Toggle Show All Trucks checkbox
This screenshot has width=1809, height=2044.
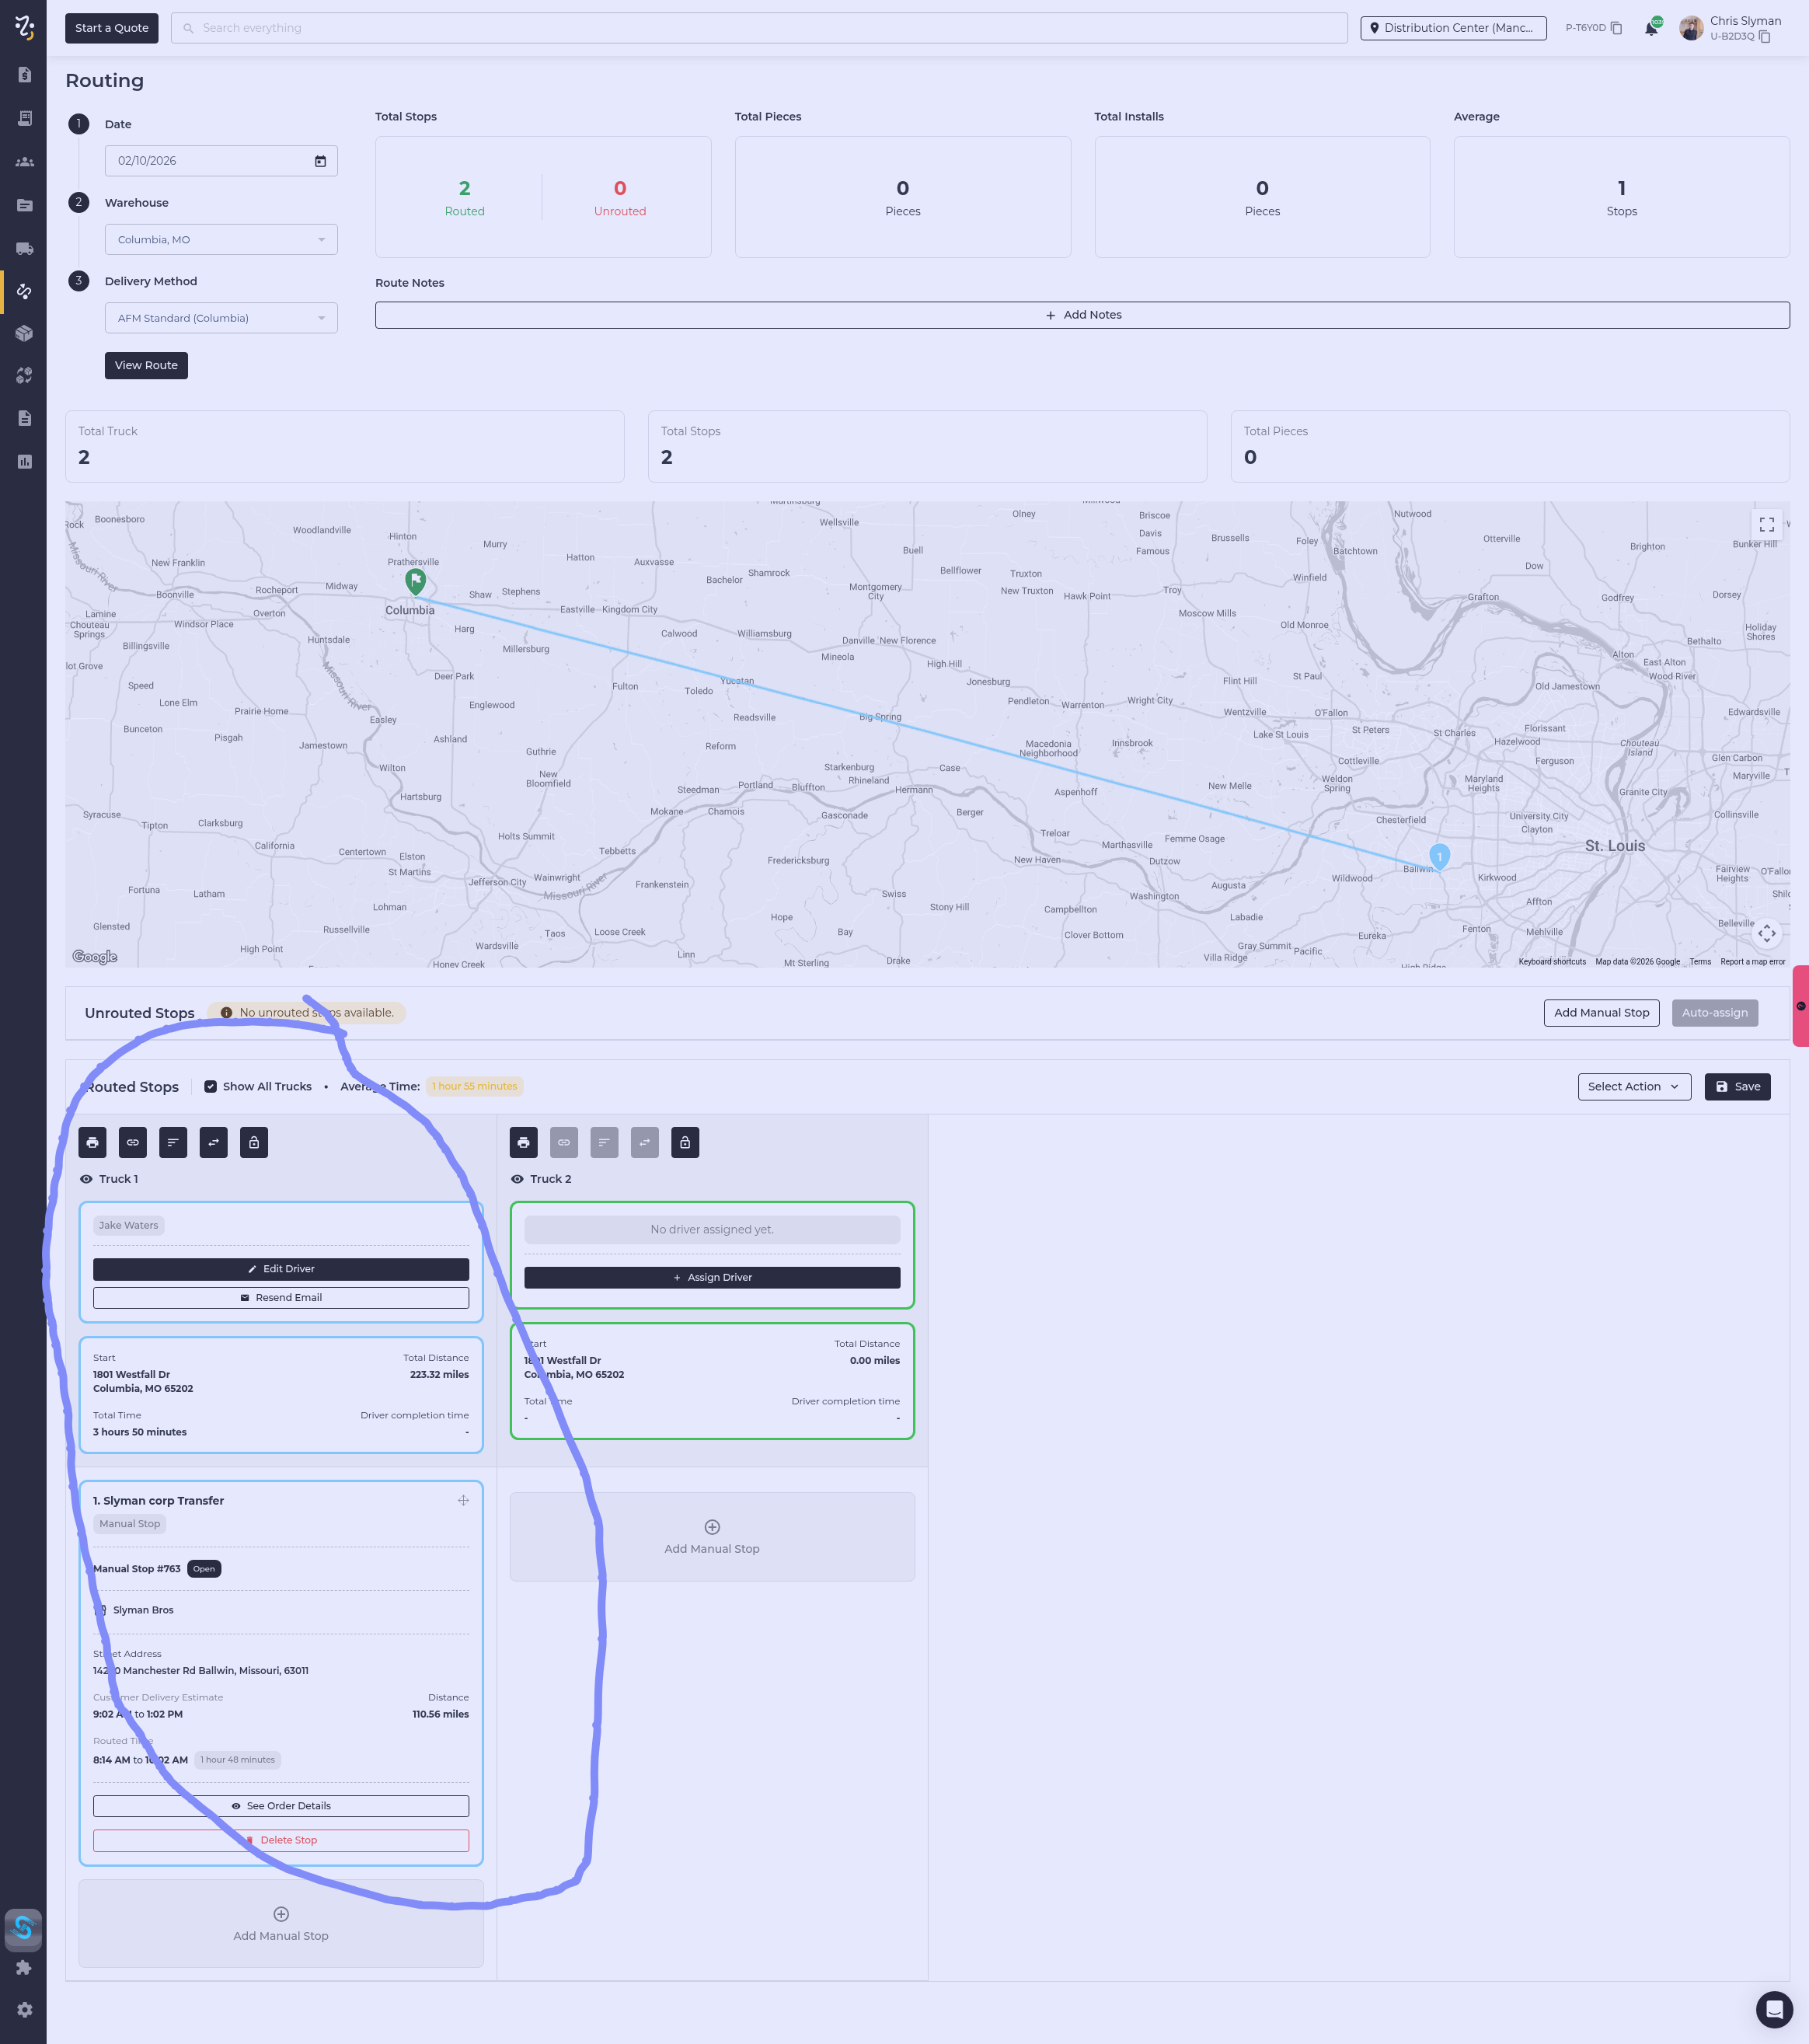pyautogui.click(x=210, y=1086)
